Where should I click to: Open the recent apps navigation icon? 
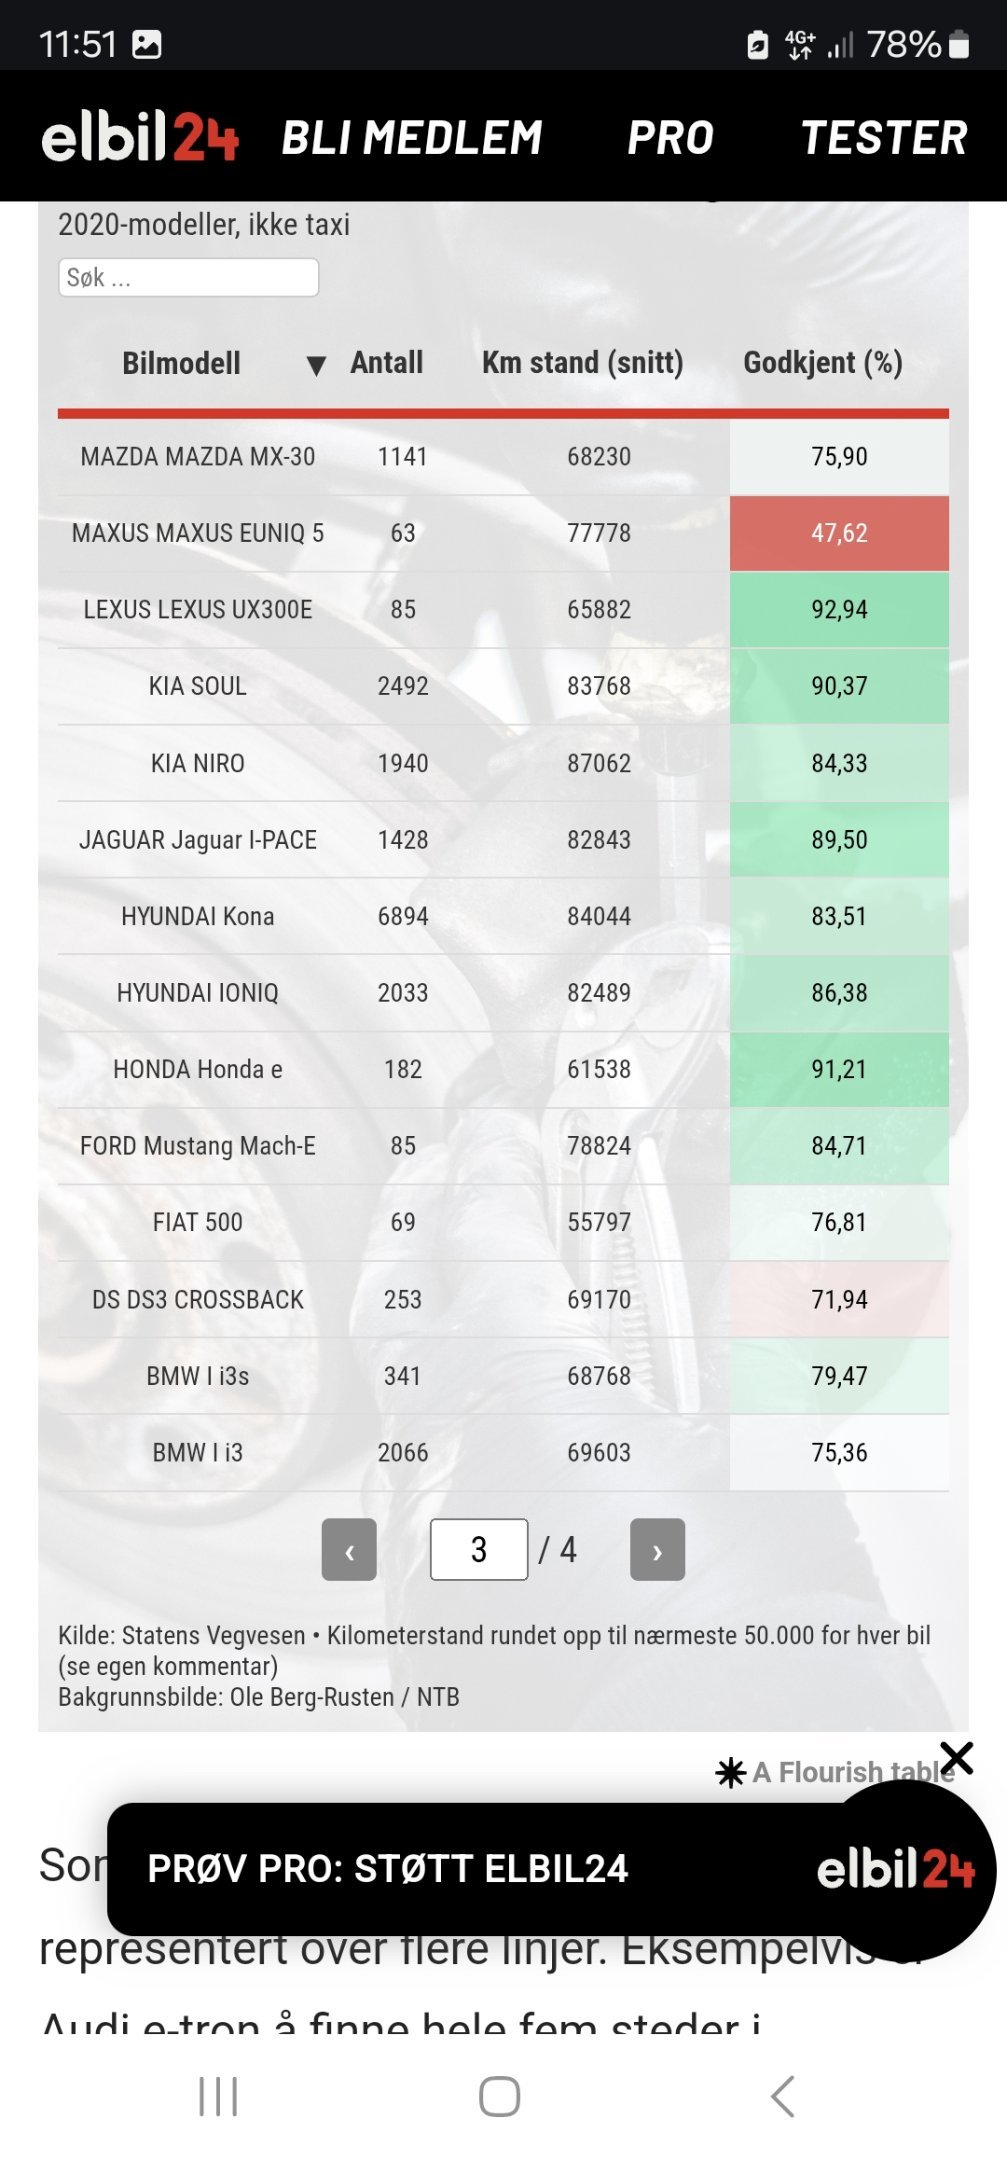click(x=218, y=2096)
